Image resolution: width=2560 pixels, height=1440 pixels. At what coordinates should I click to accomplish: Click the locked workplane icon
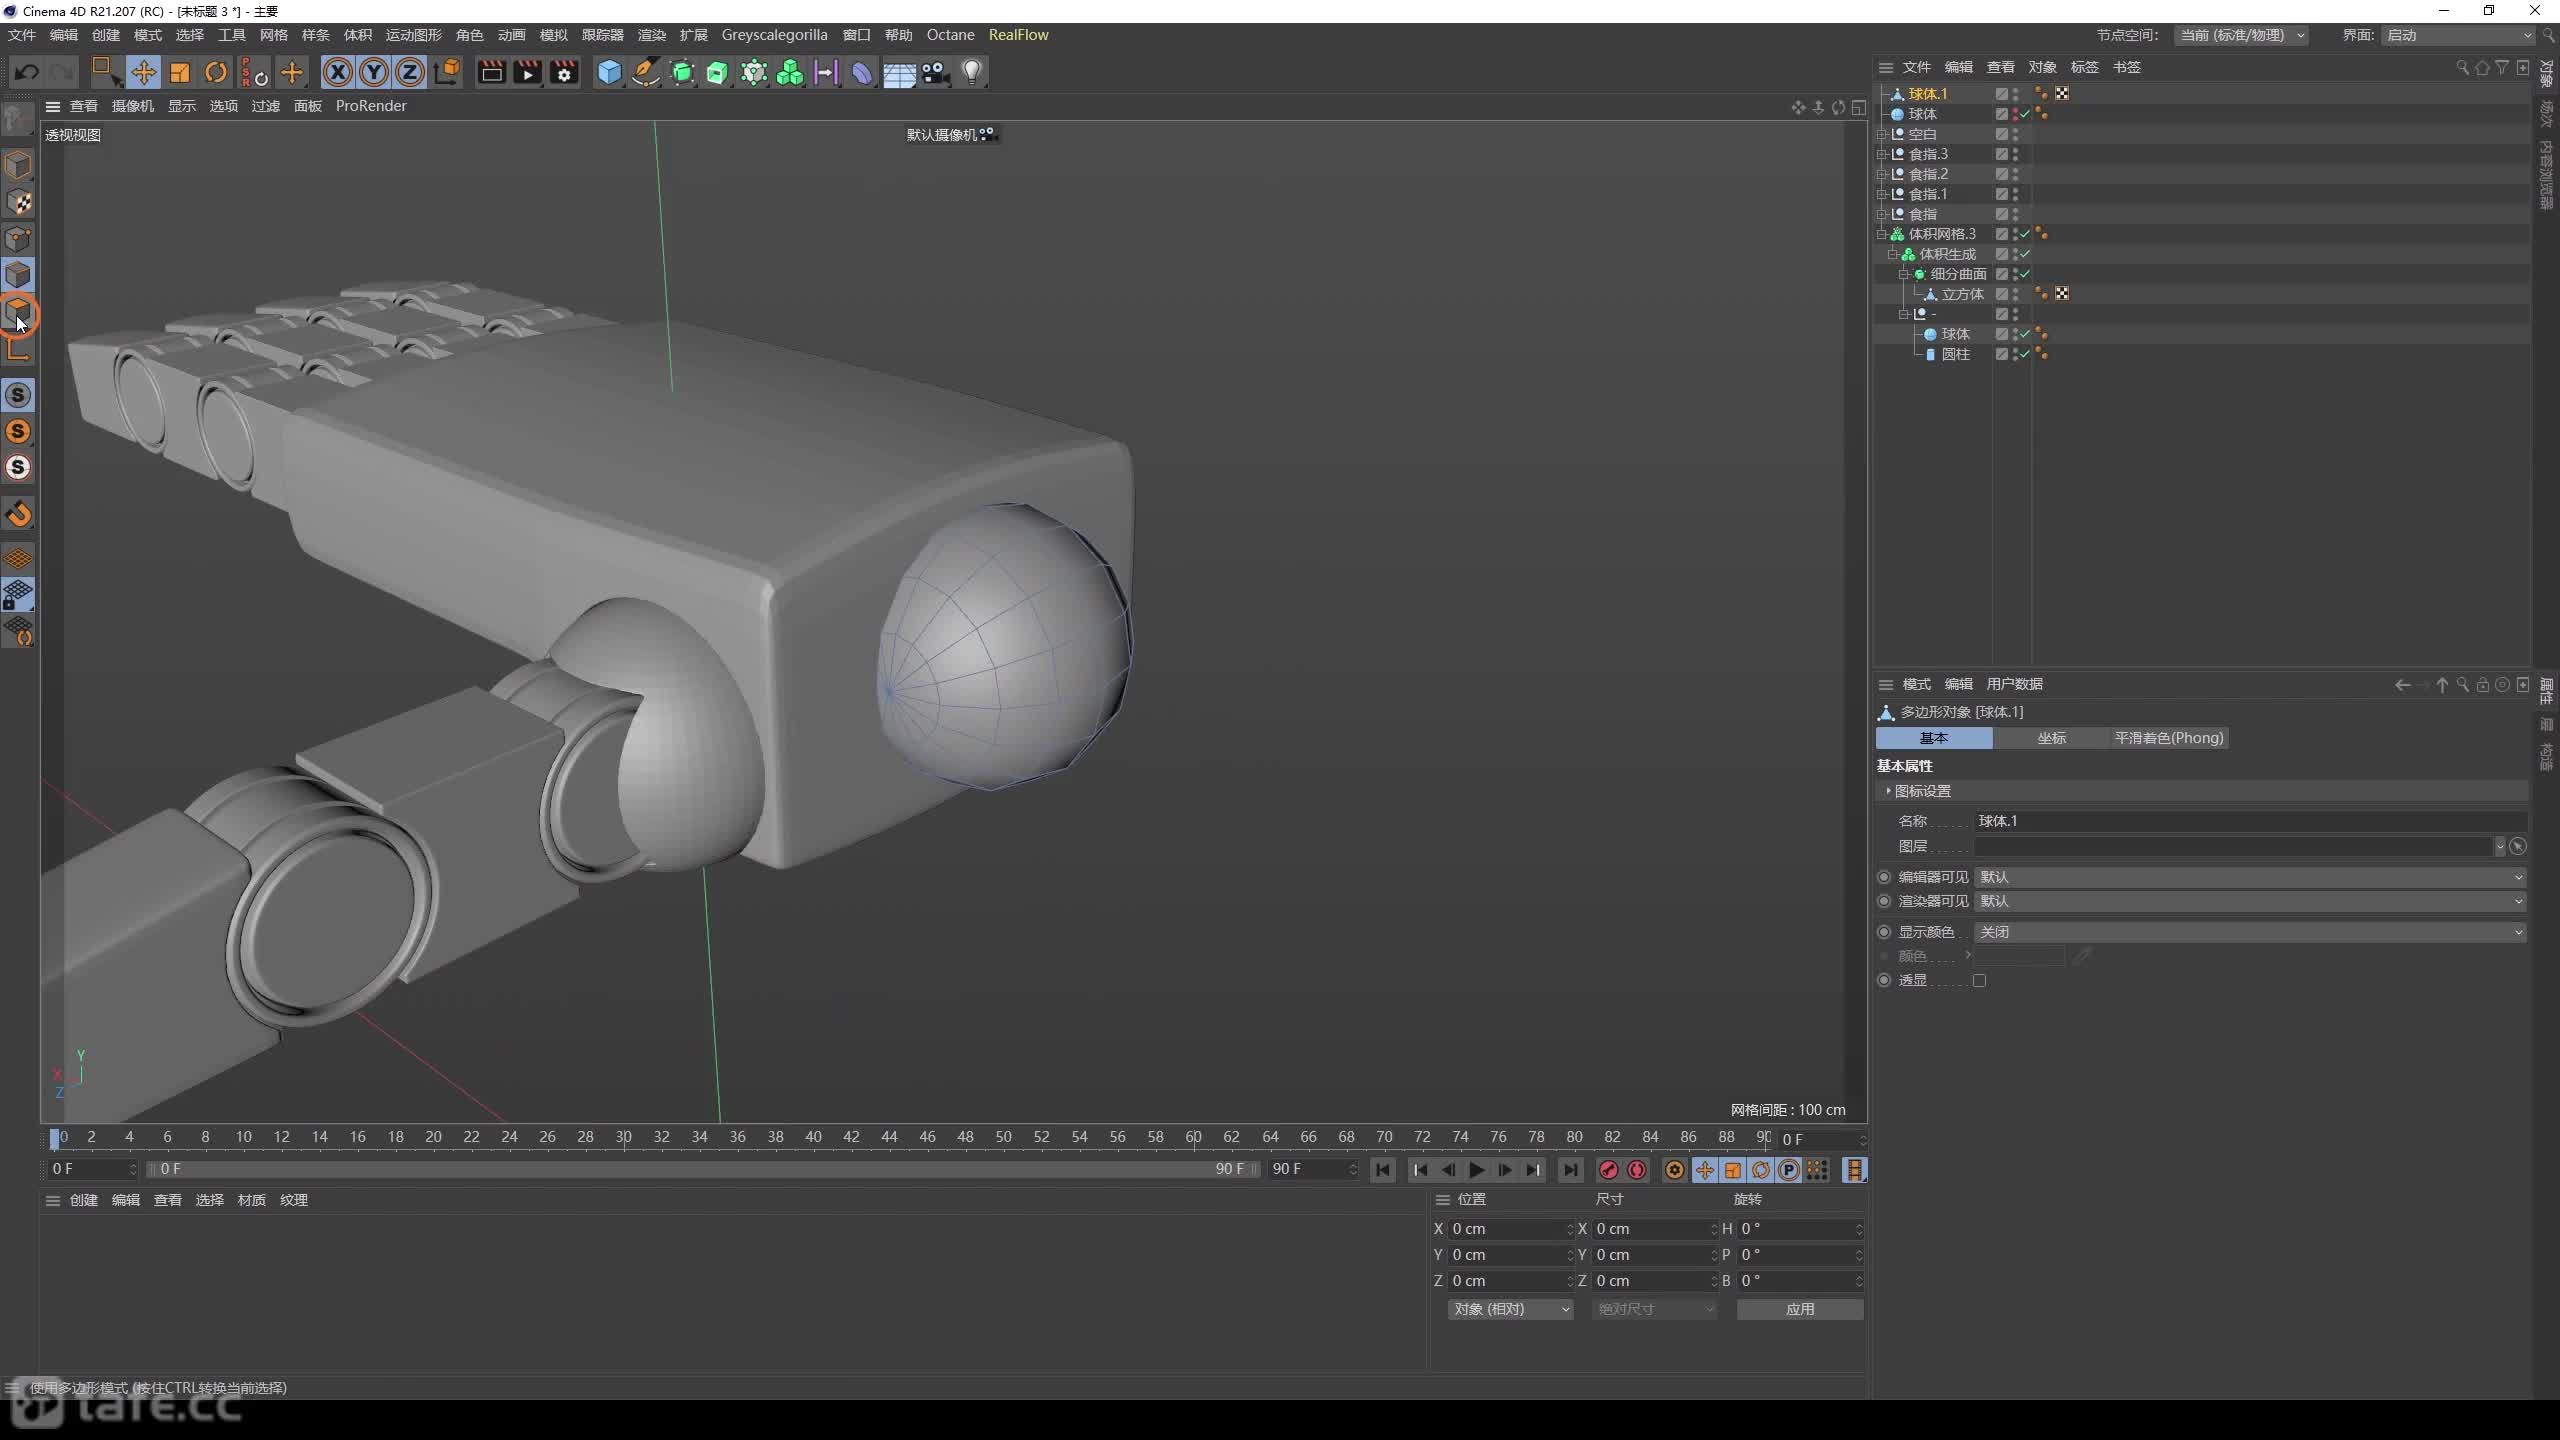(x=18, y=595)
